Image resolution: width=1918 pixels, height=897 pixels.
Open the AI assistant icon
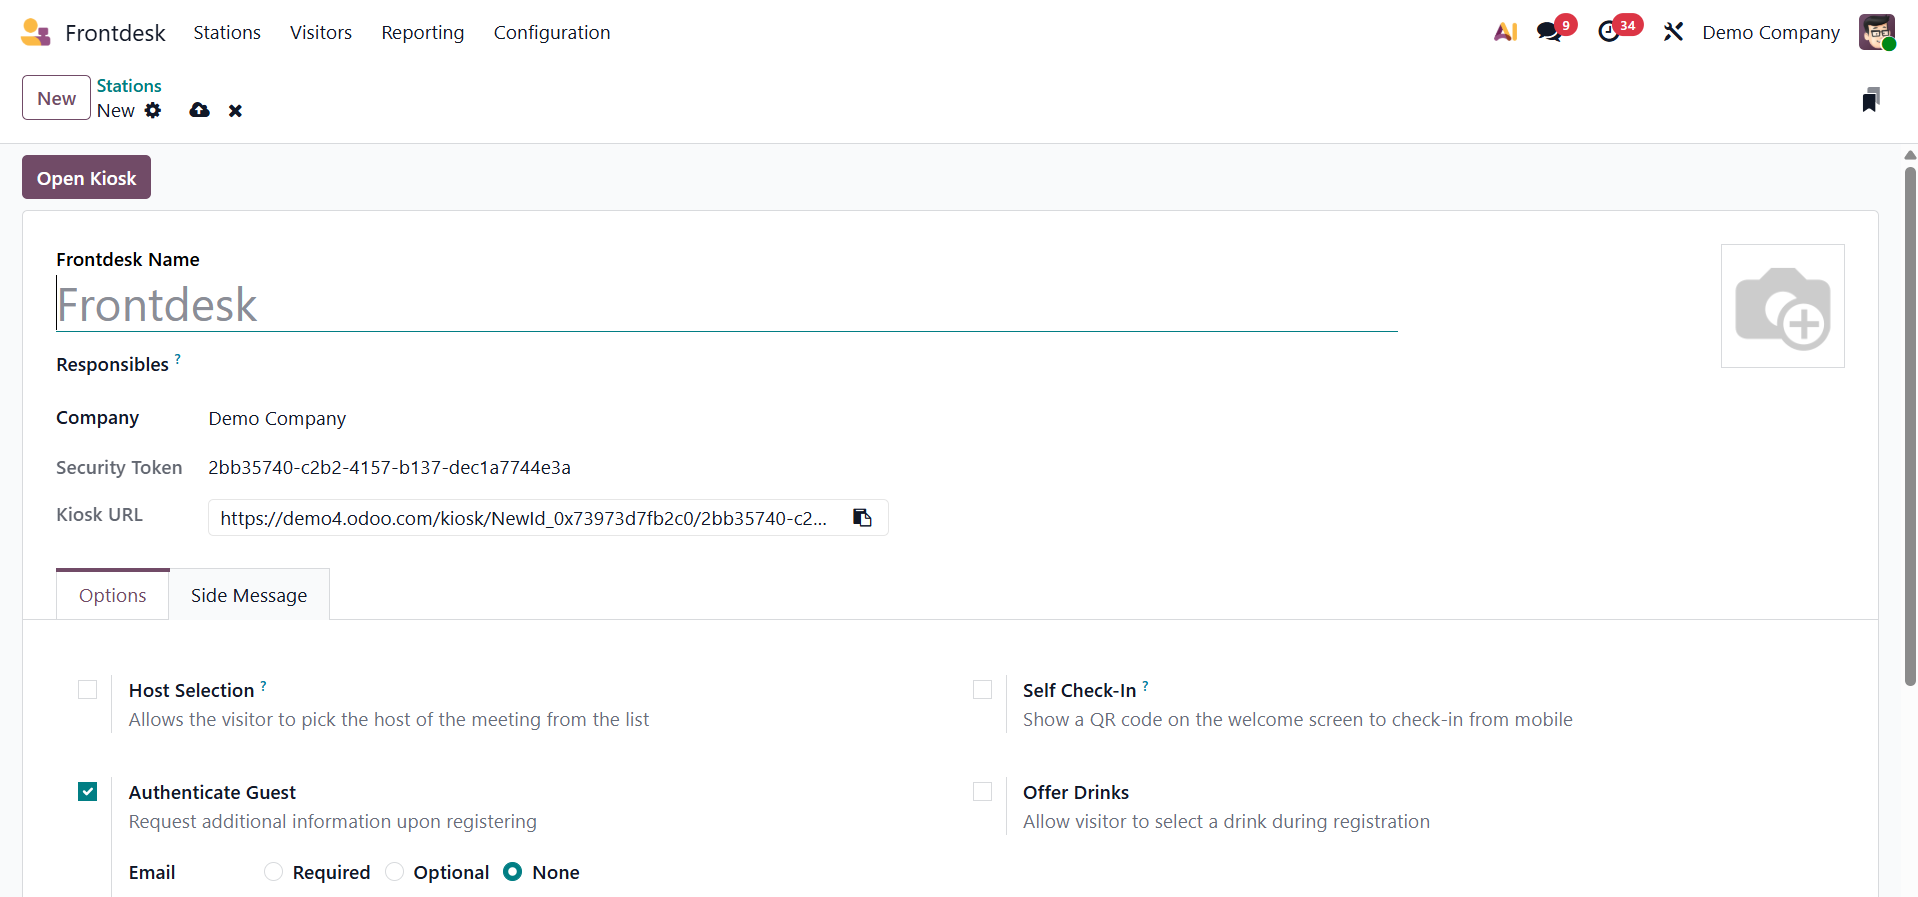pos(1505,32)
